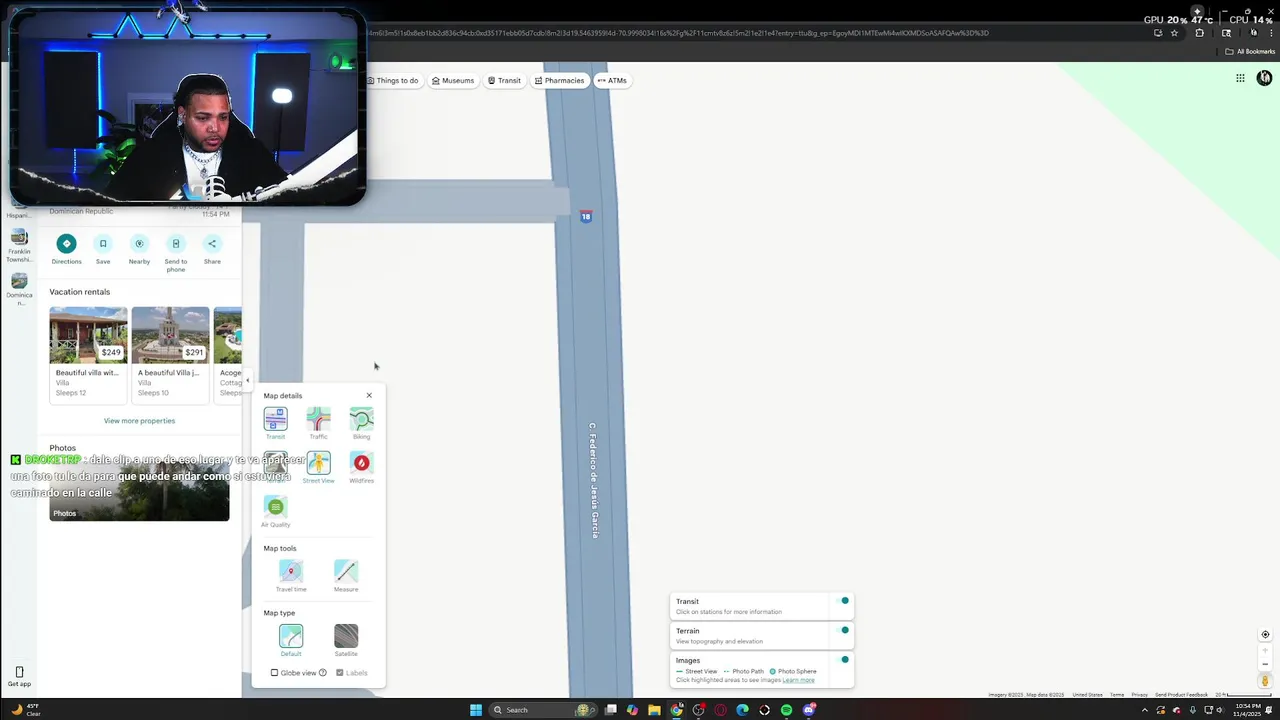Filter map by ATMs

(612, 80)
